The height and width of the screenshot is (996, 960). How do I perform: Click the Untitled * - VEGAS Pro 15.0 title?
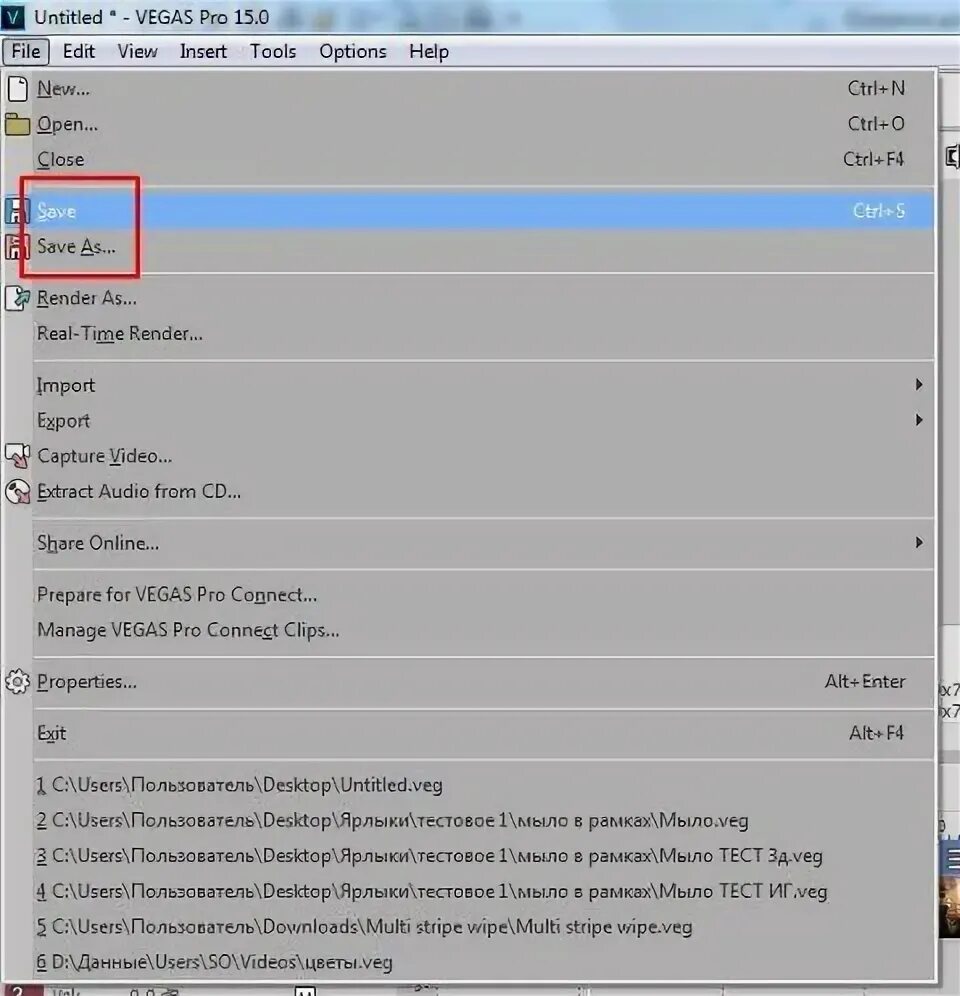point(151,17)
